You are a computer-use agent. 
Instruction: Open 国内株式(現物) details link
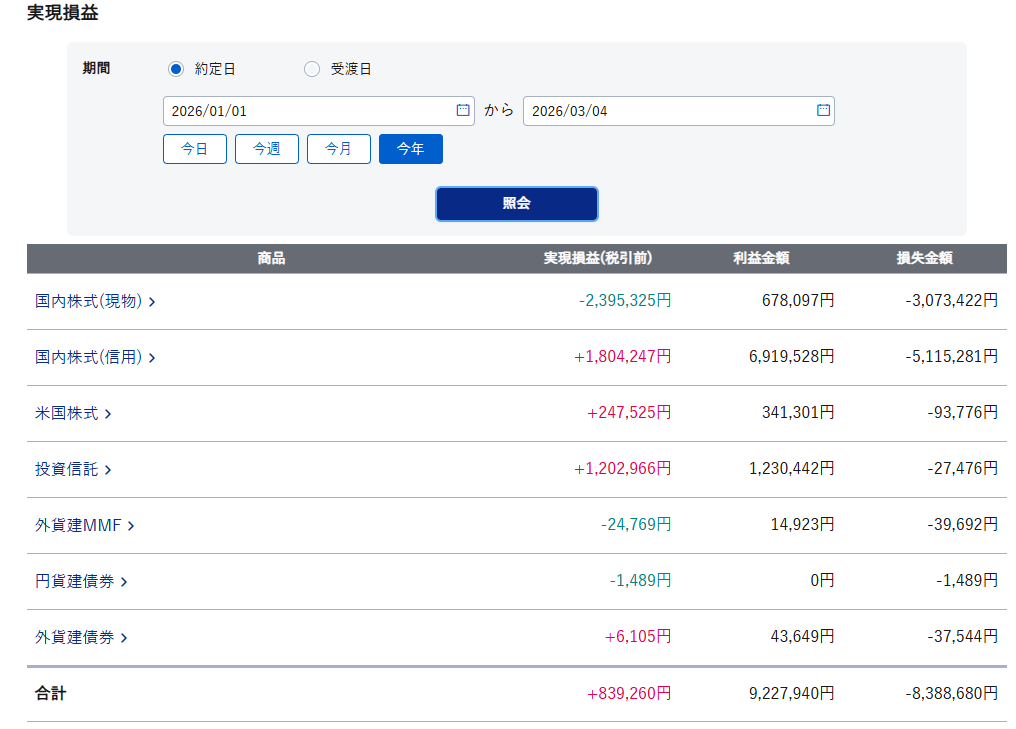point(88,301)
